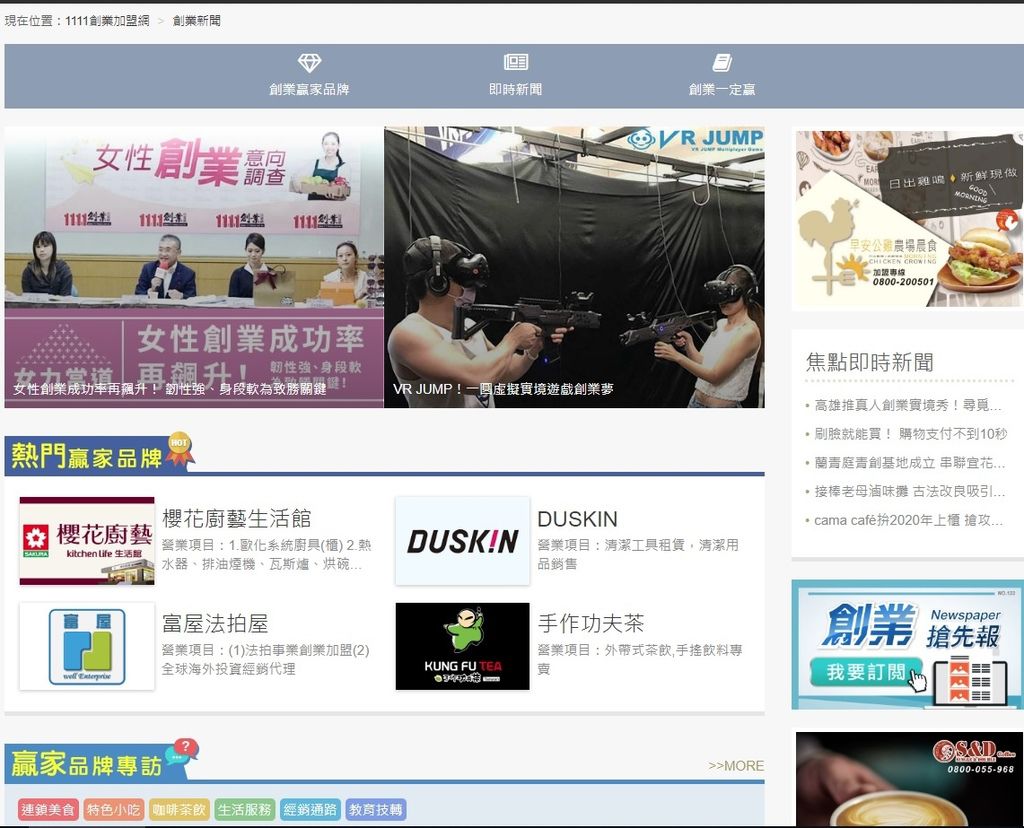Click the 我要訂閱 subscribe button
The height and width of the screenshot is (828, 1024).
[x=867, y=672]
